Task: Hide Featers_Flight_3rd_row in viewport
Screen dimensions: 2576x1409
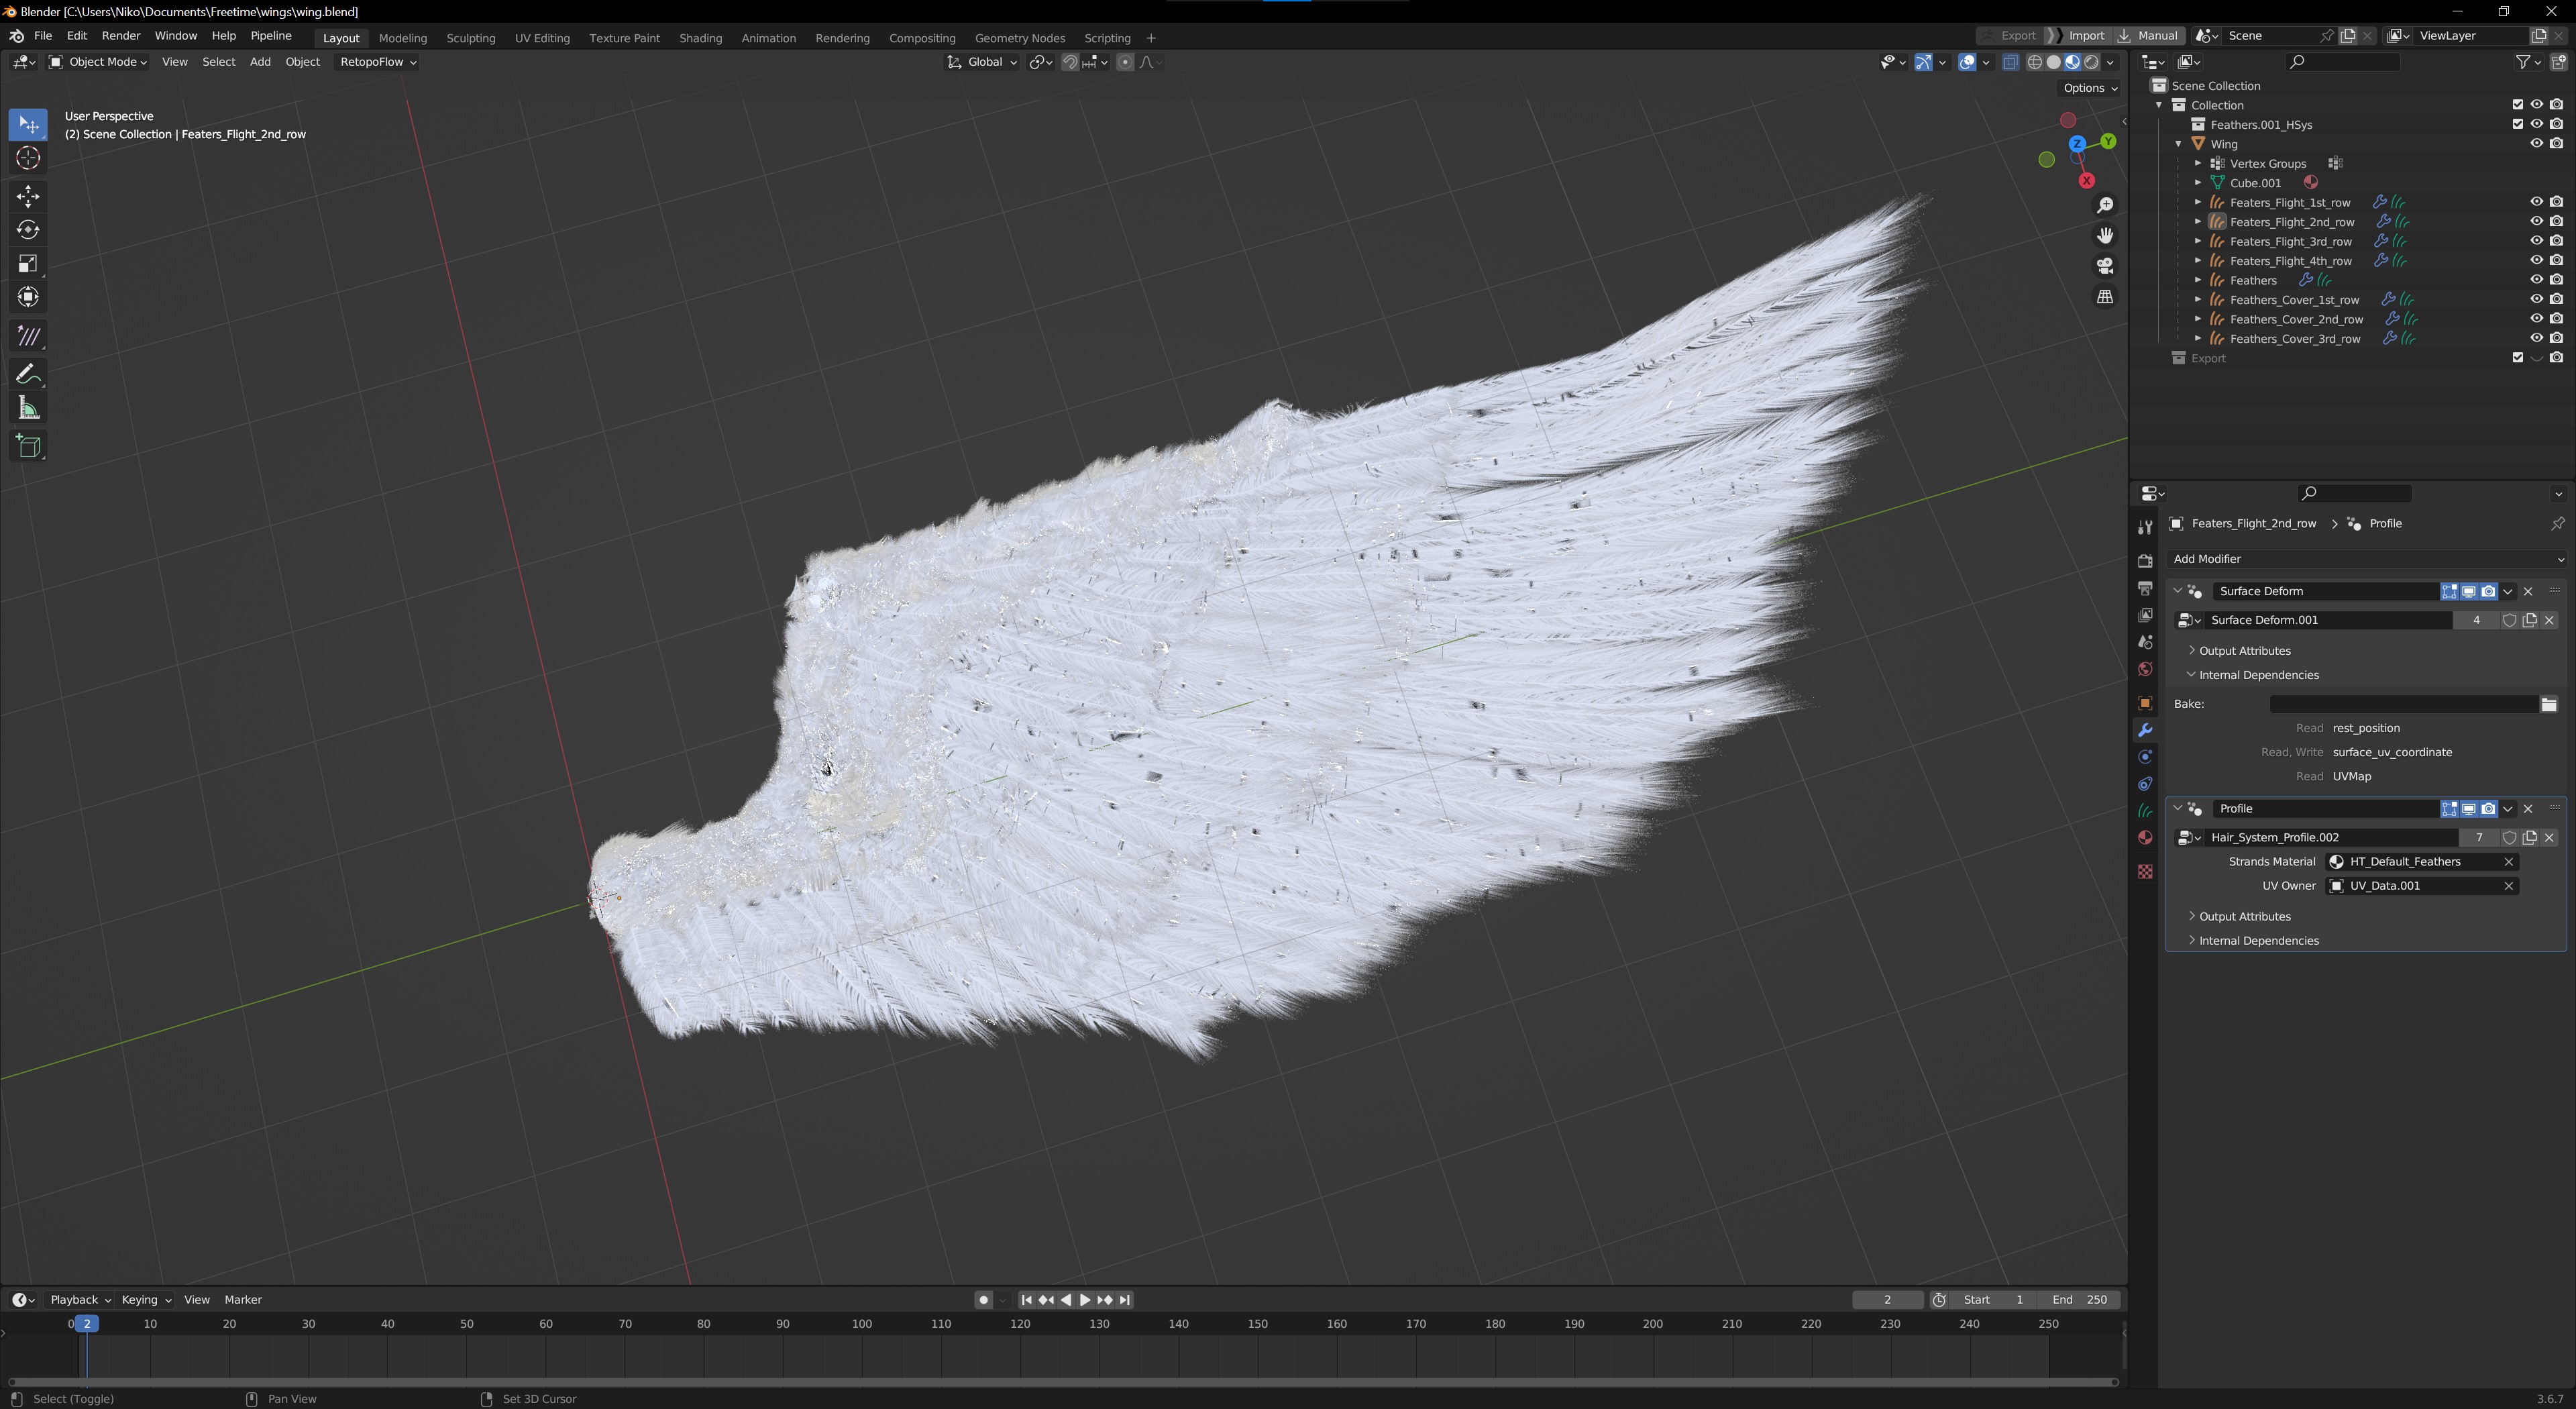Action: [2536, 241]
